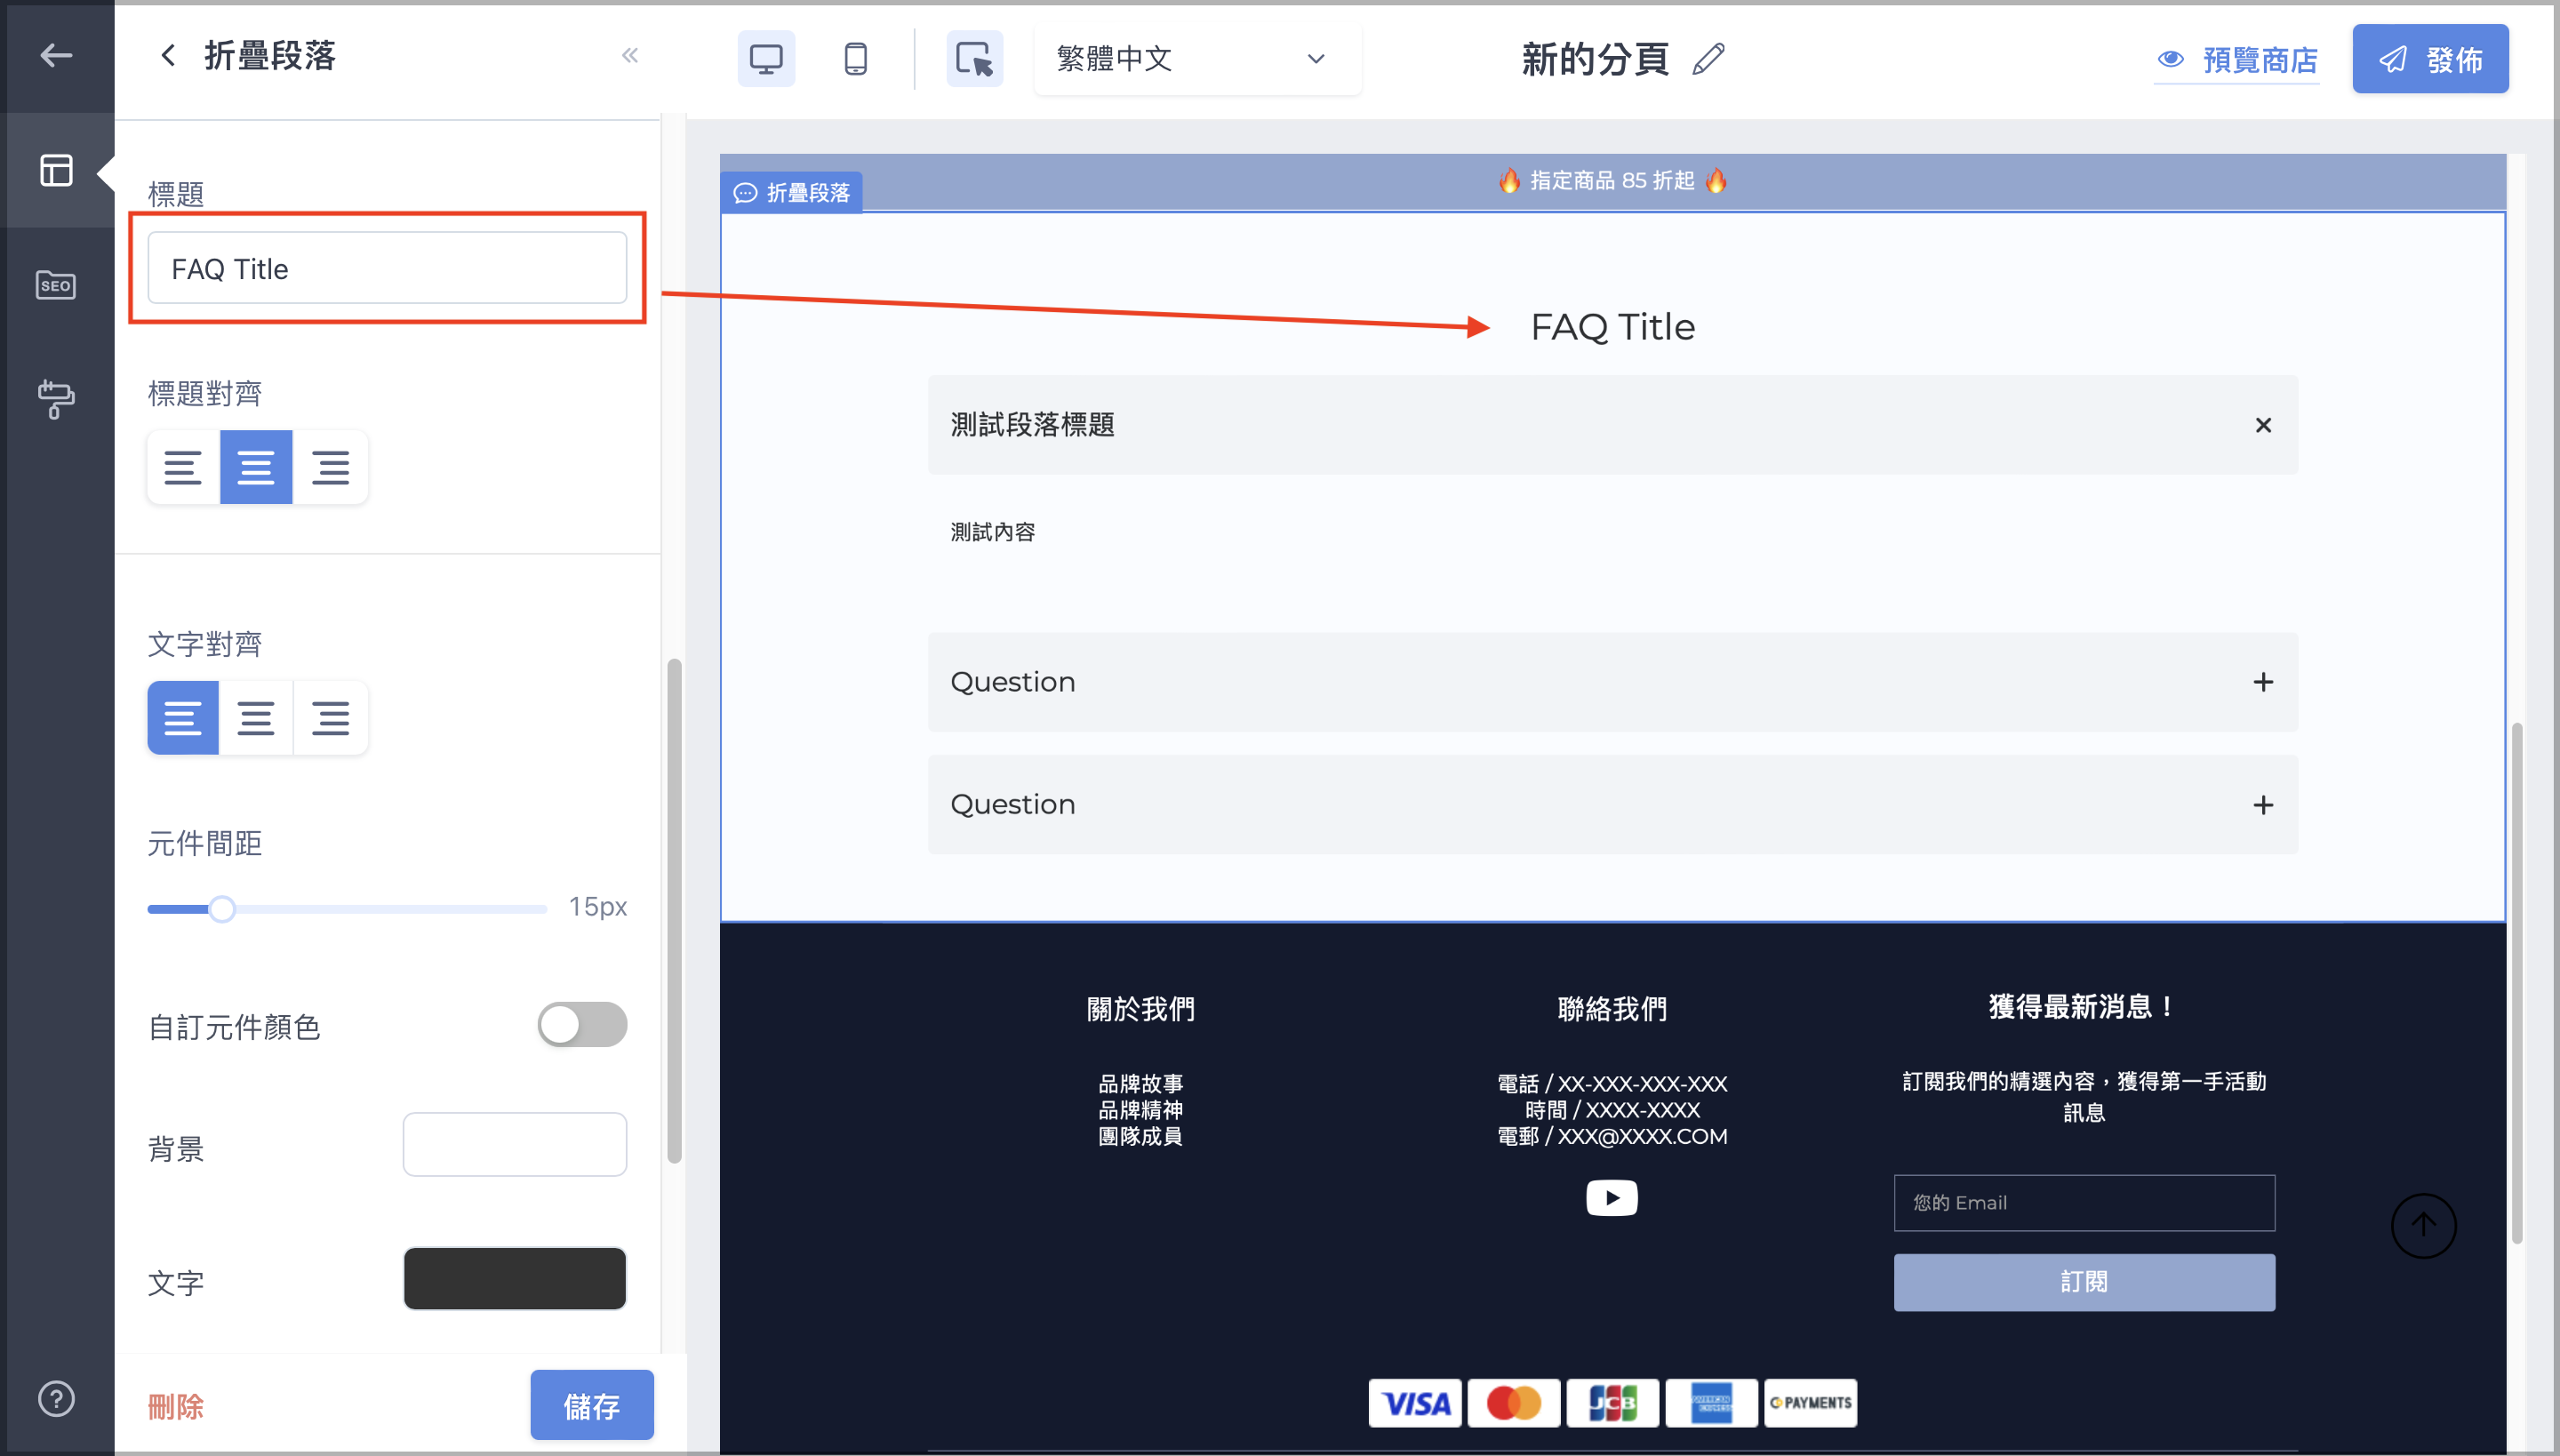The height and width of the screenshot is (1456, 2560).
Task: Open the dark 文字 color swatch
Action: pos(514,1278)
